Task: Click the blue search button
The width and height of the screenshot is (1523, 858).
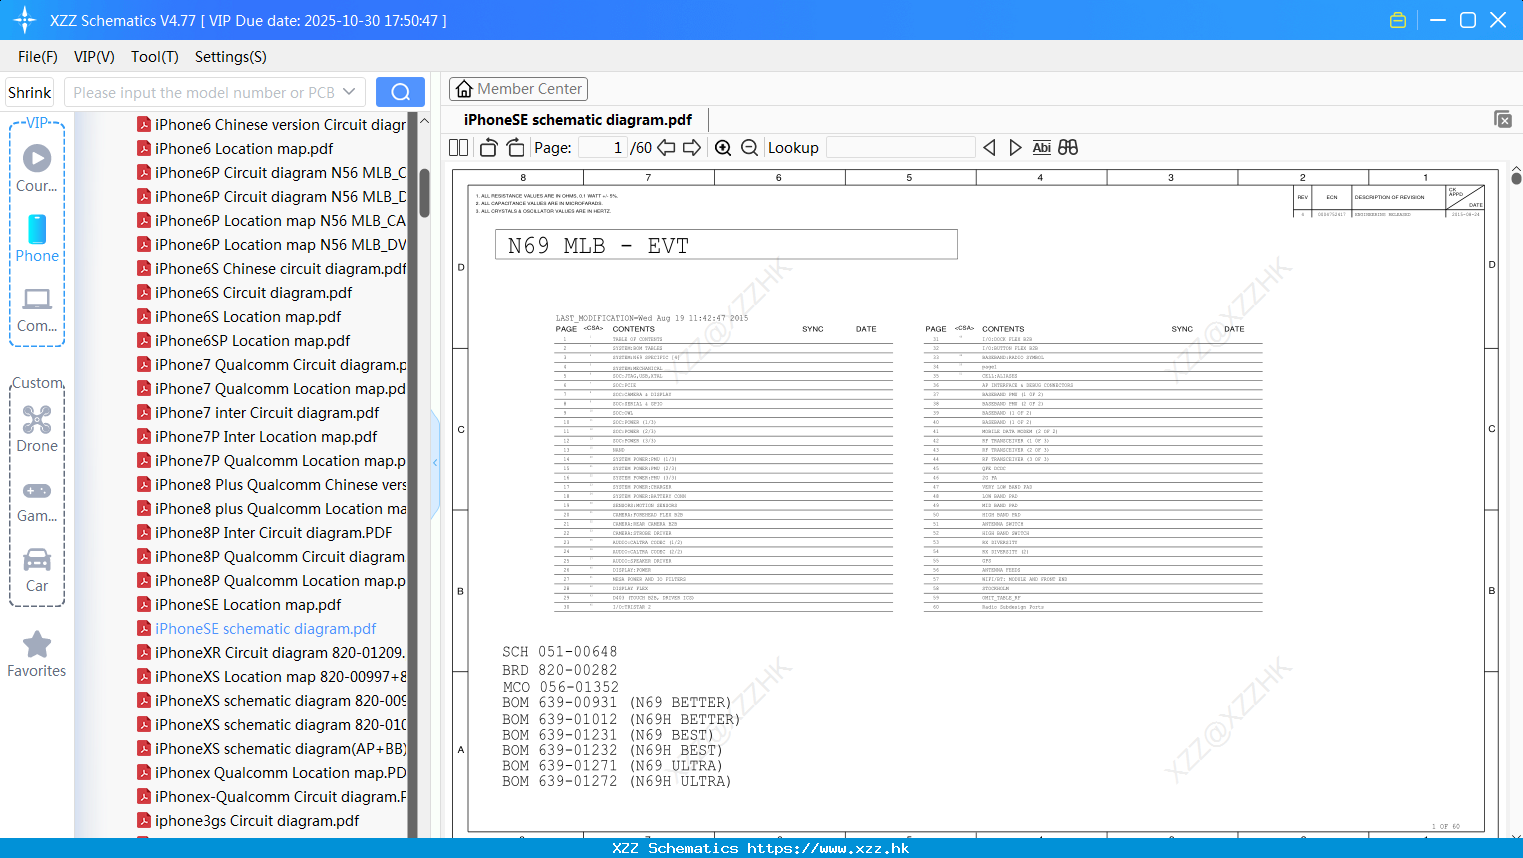Action: pyautogui.click(x=400, y=92)
